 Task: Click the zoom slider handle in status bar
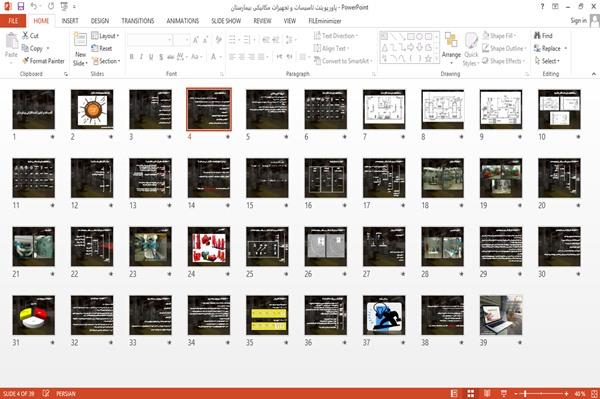(525, 393)
